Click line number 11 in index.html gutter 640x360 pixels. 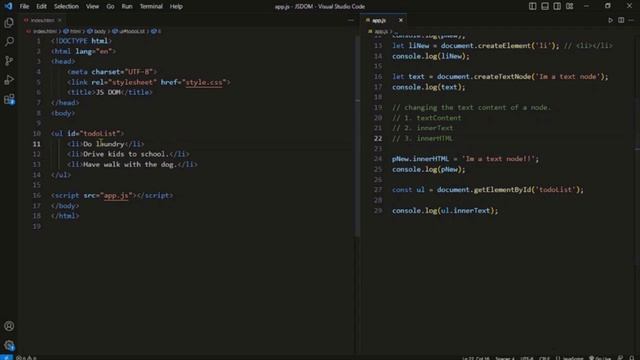(x=37, y=144)
